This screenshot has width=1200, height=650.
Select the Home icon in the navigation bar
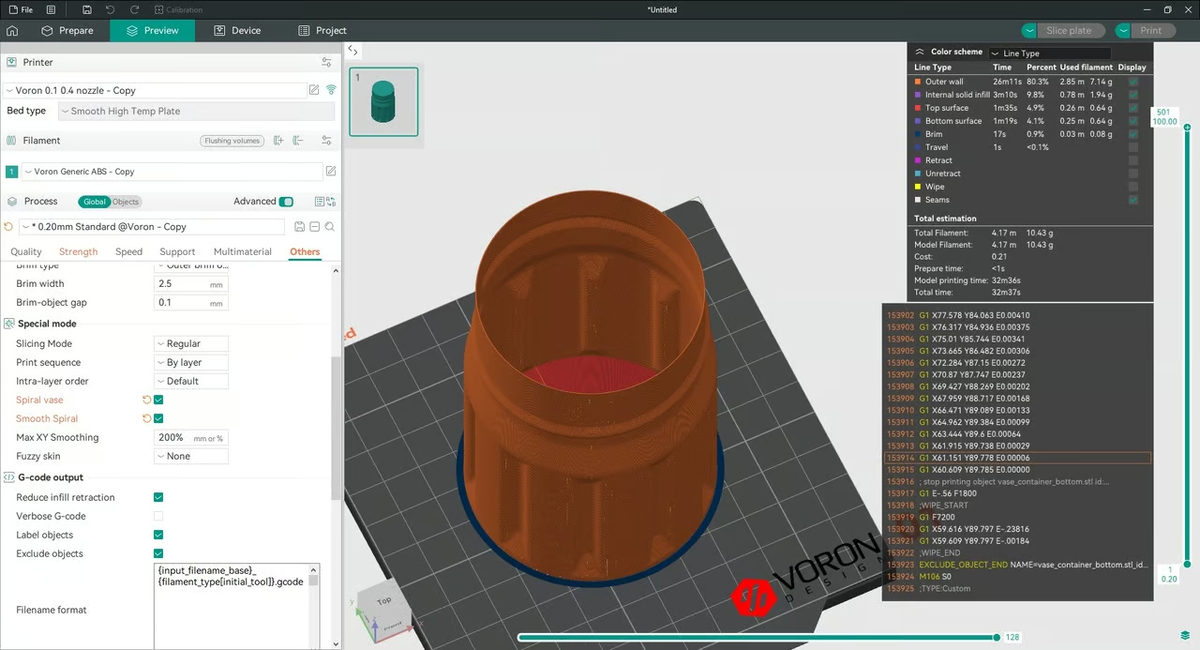tap(13, 30)
